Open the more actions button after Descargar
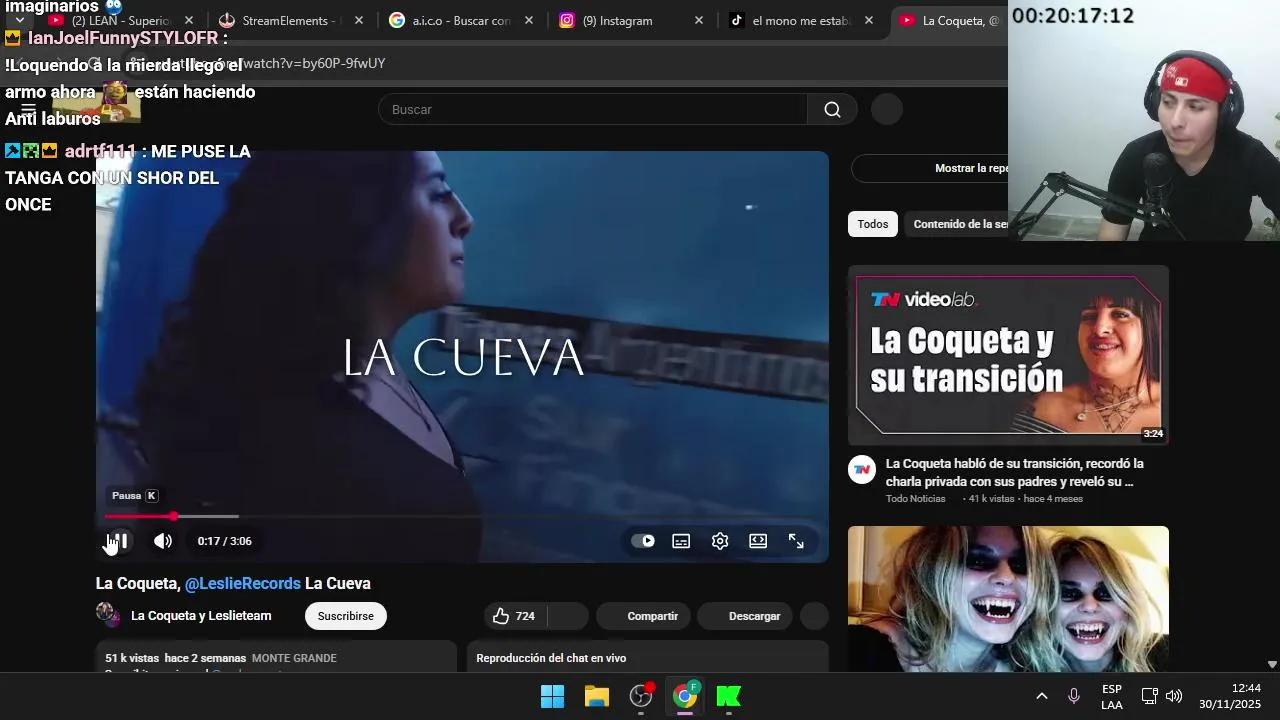Image resolution: width=1280 pixels, height=720 pixels. 815,616
